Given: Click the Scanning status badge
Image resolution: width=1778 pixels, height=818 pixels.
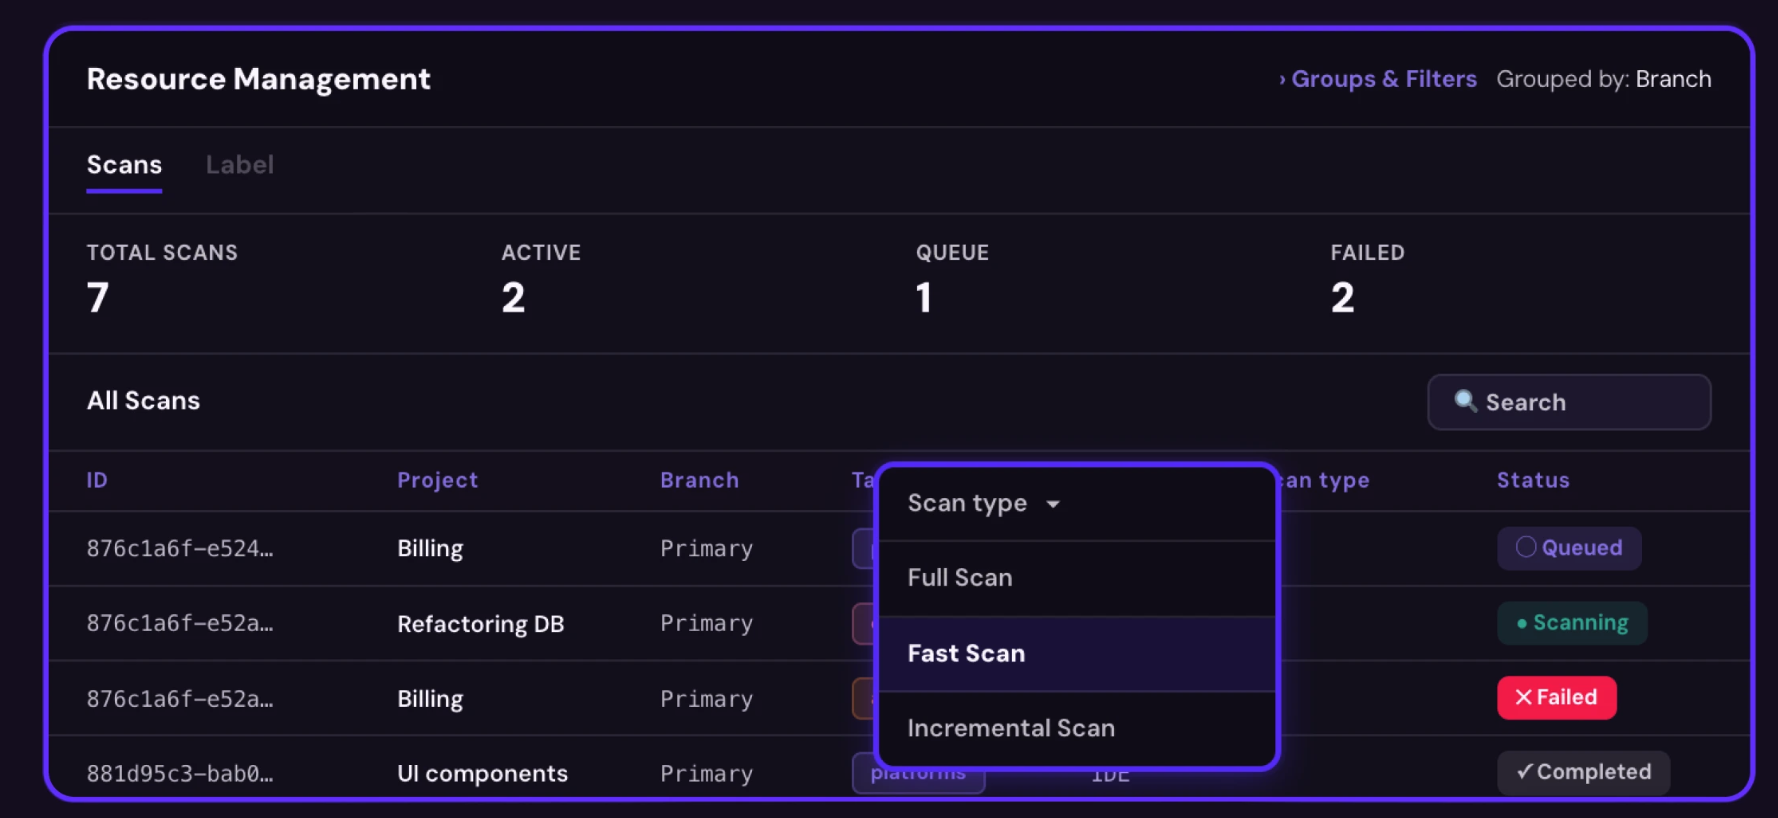Looking at the screenshot, I should coord(1572,623).
